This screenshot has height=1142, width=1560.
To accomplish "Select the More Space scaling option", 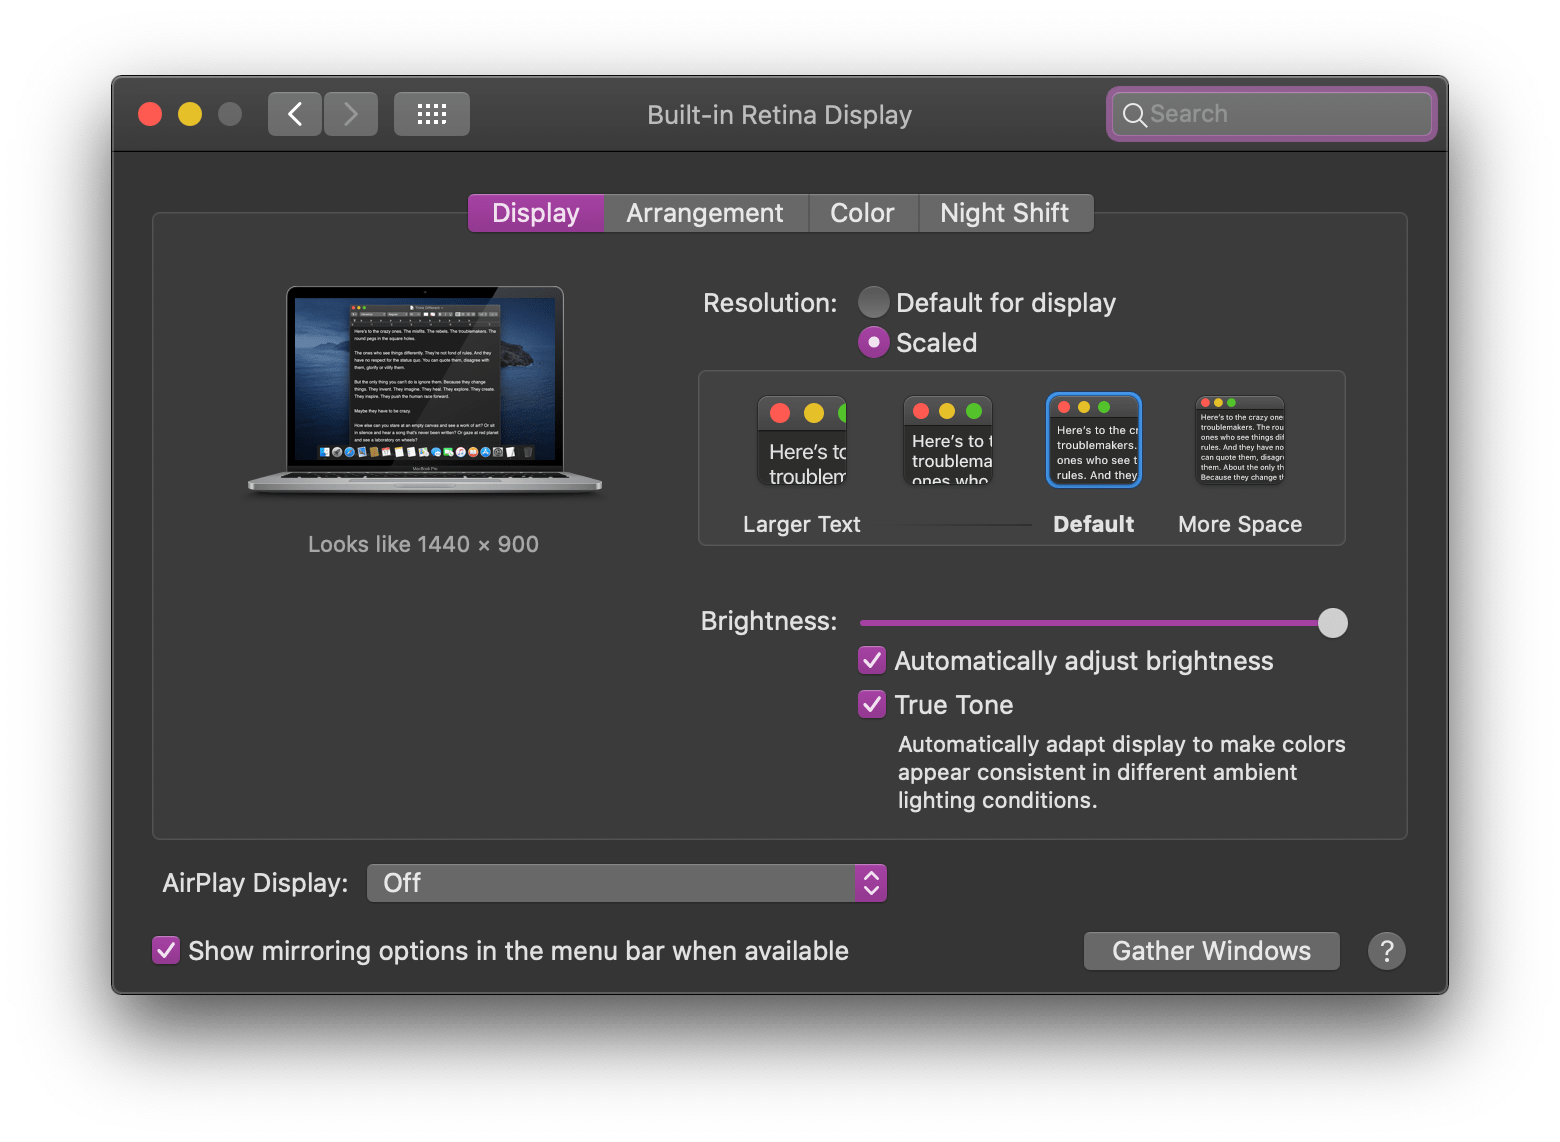I will [x=1239, y=440].
